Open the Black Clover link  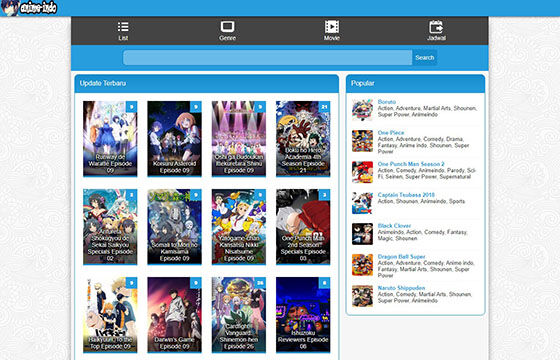(x=394, y=226)
